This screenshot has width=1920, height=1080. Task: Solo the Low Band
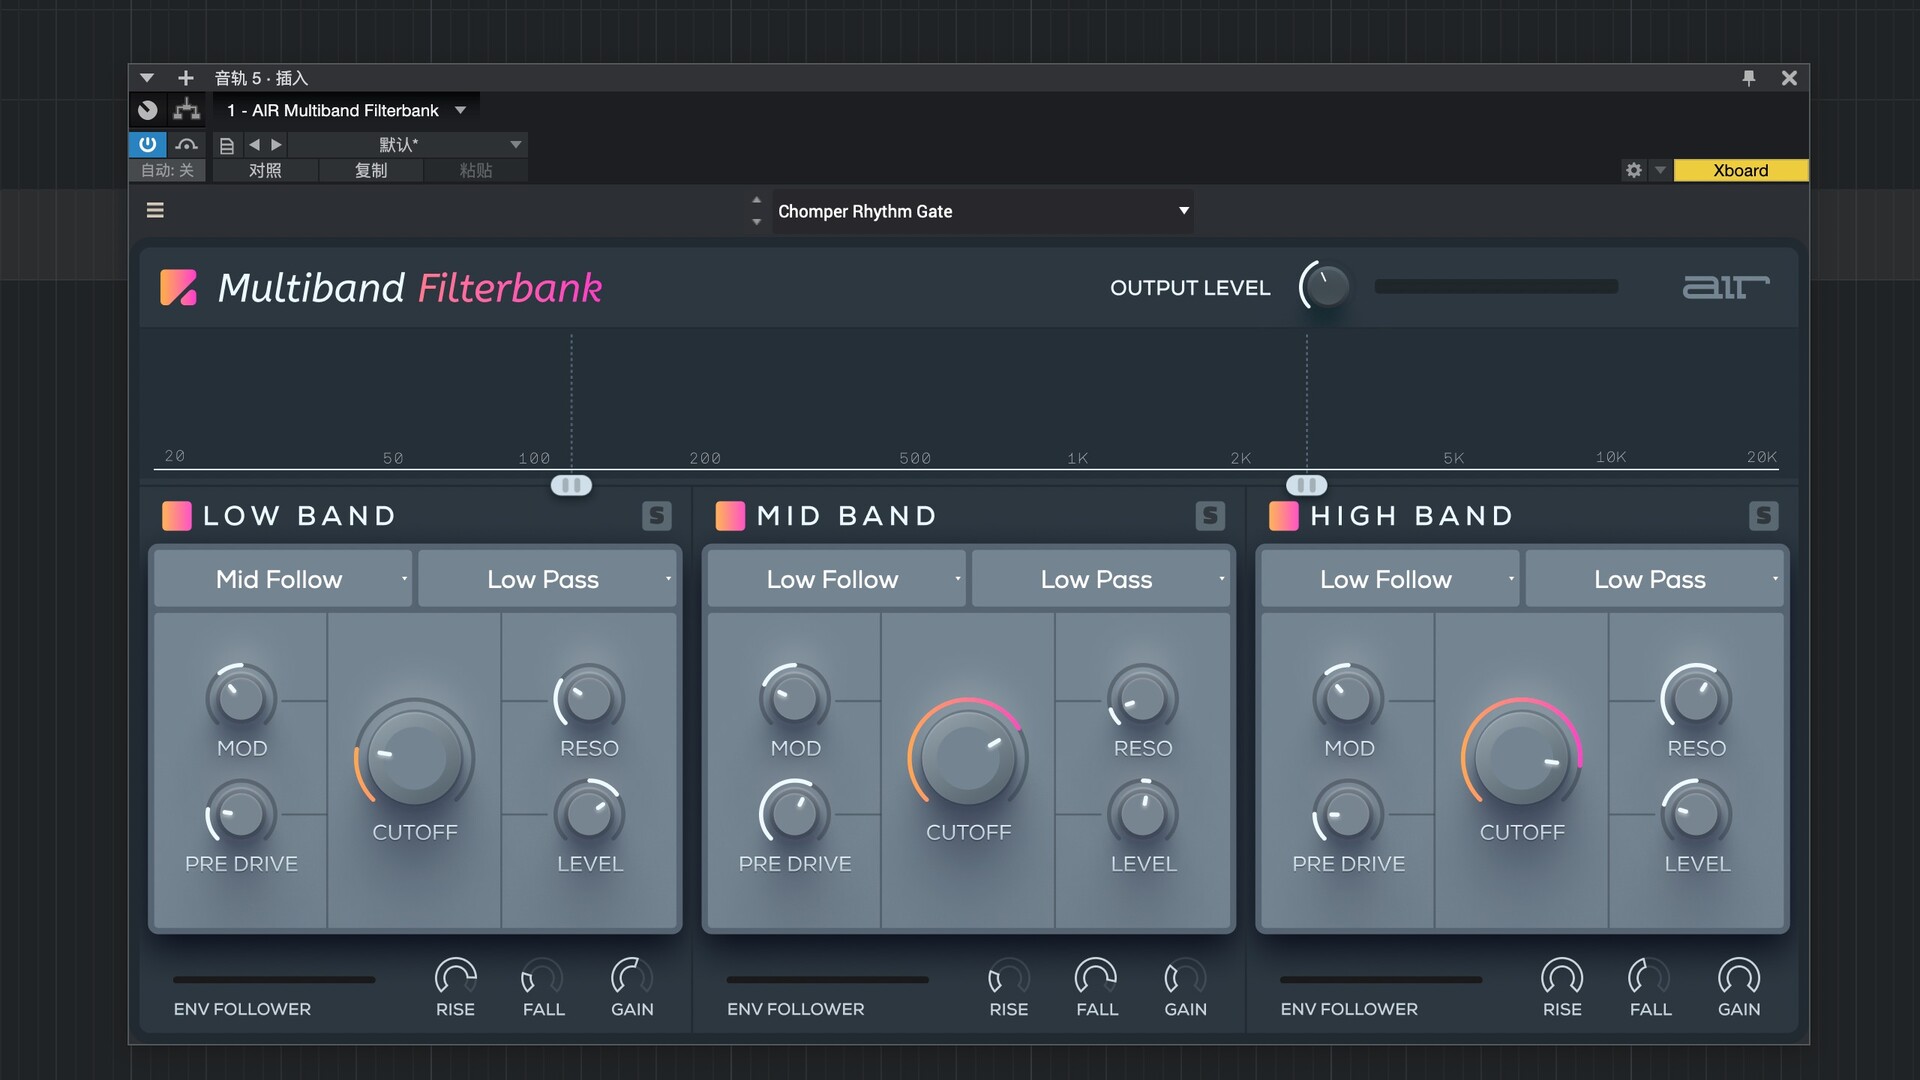coord(656,516)
